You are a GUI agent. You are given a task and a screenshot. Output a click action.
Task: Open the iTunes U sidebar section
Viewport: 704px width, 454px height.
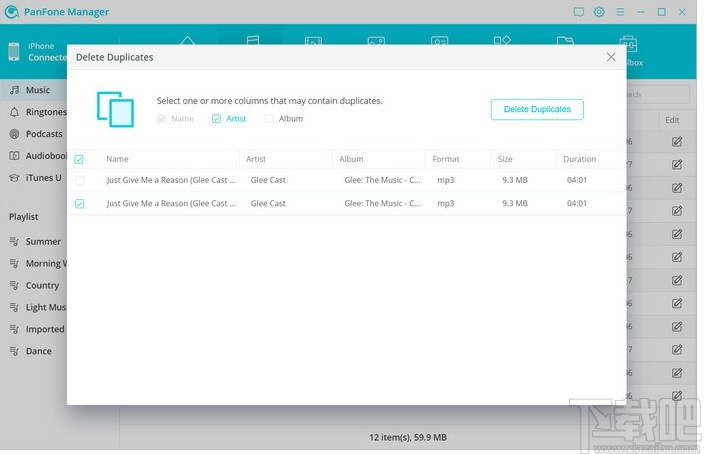pos(34,178)
